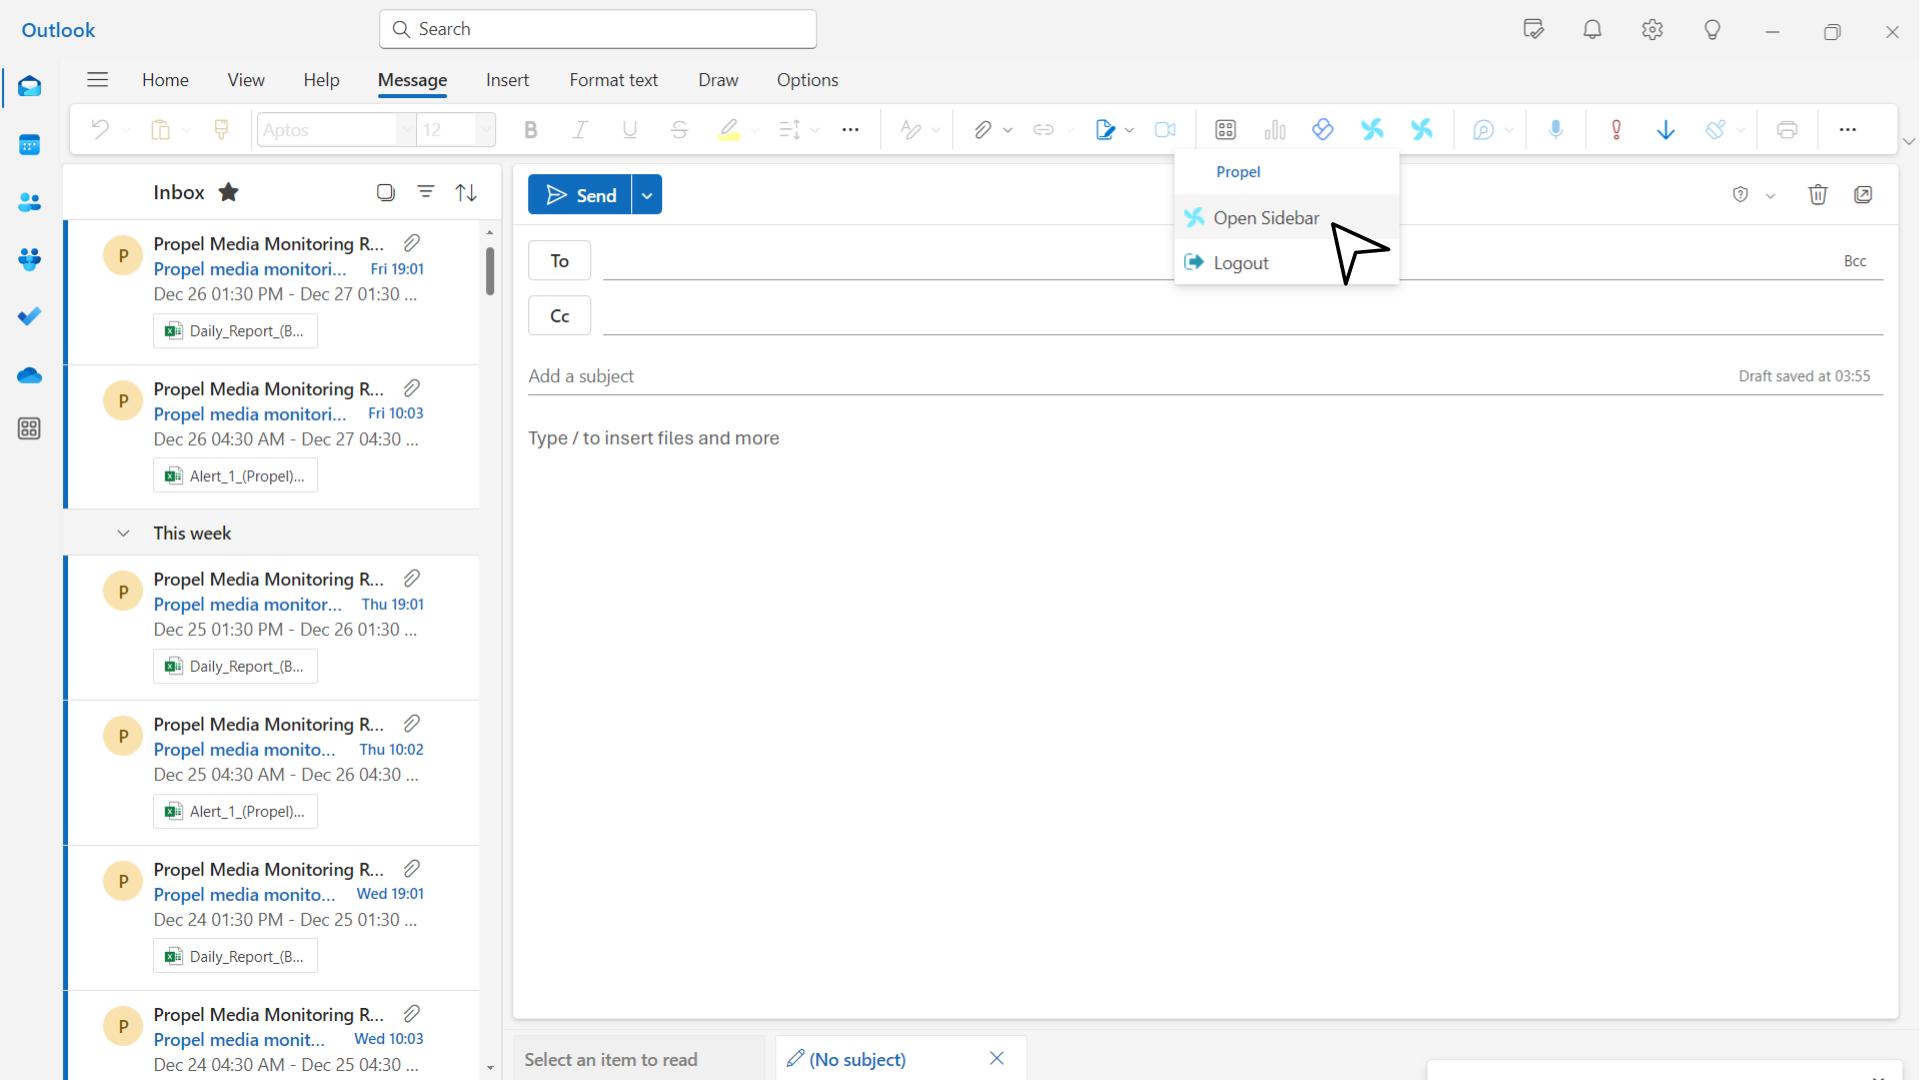Click the Send button

580,195
